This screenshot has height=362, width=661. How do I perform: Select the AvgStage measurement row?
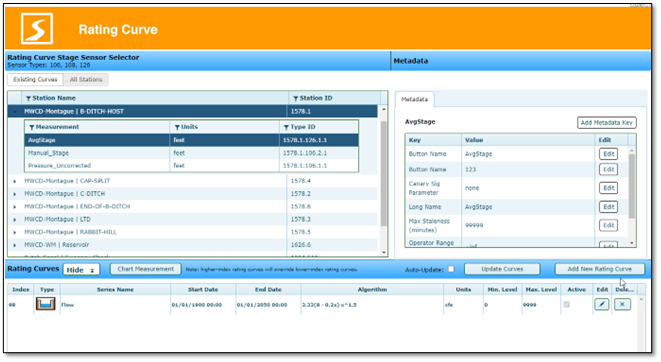[192, 140]
